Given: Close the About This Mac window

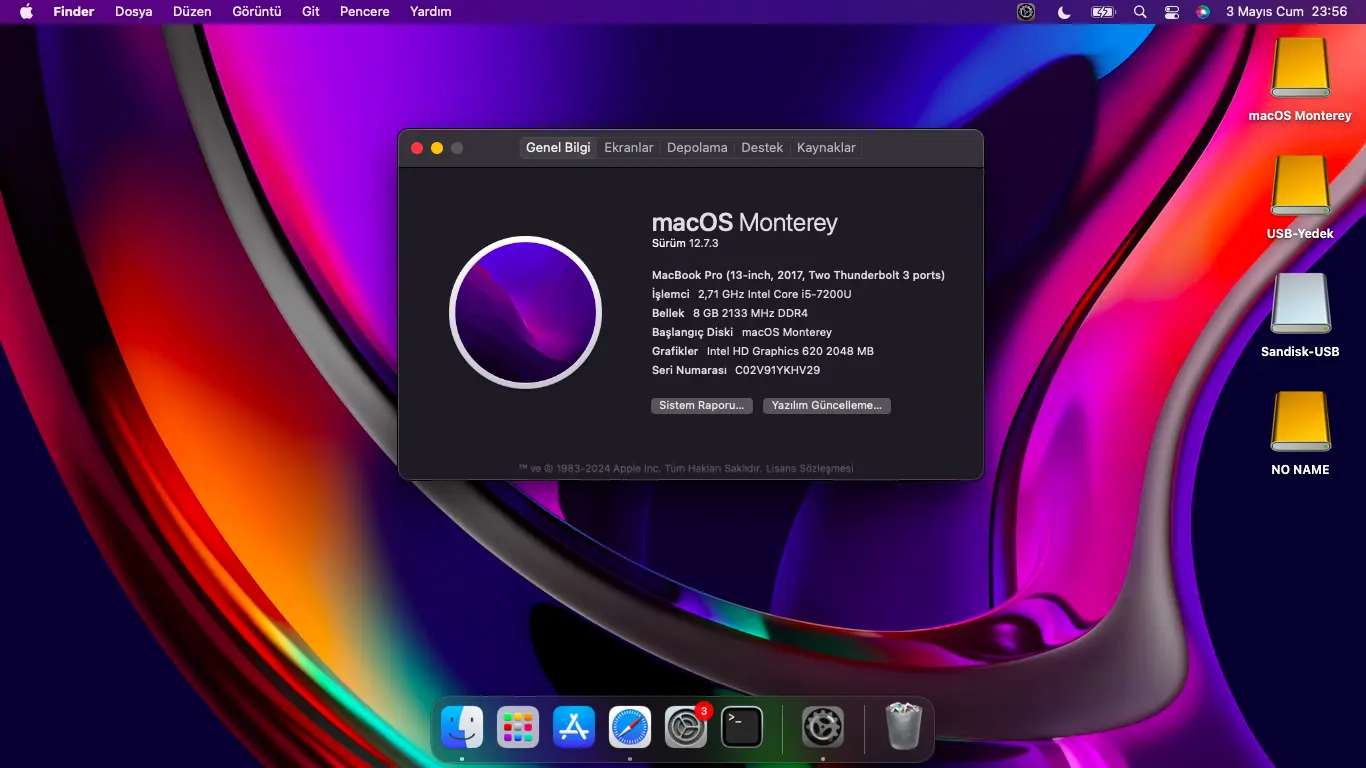Looking at the screenshot, I should click(x=417, y=148).
